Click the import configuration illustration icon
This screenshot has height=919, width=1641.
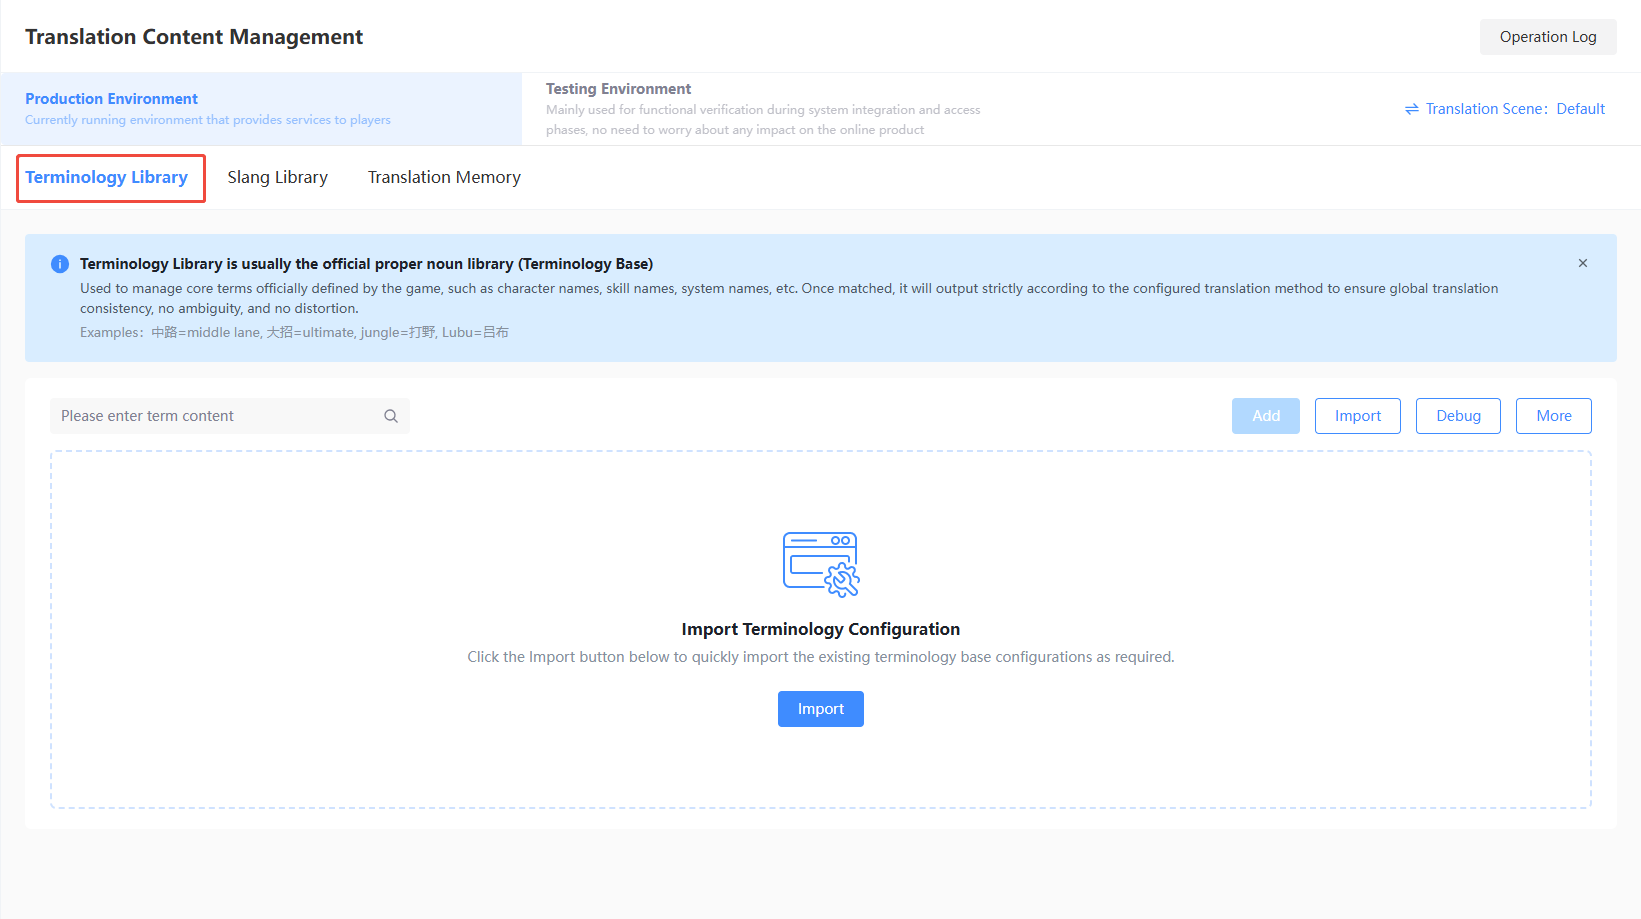[821, 564]
